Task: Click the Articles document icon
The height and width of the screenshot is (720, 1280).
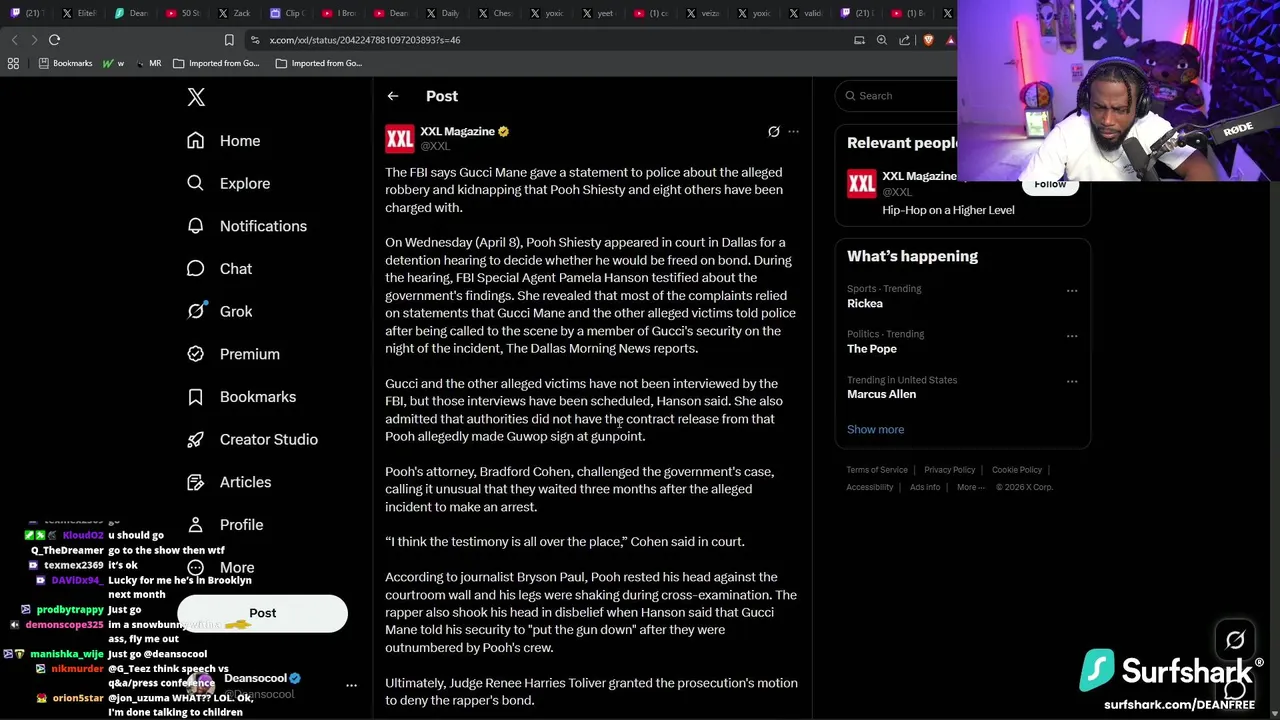Action: (x=196, y=482)
